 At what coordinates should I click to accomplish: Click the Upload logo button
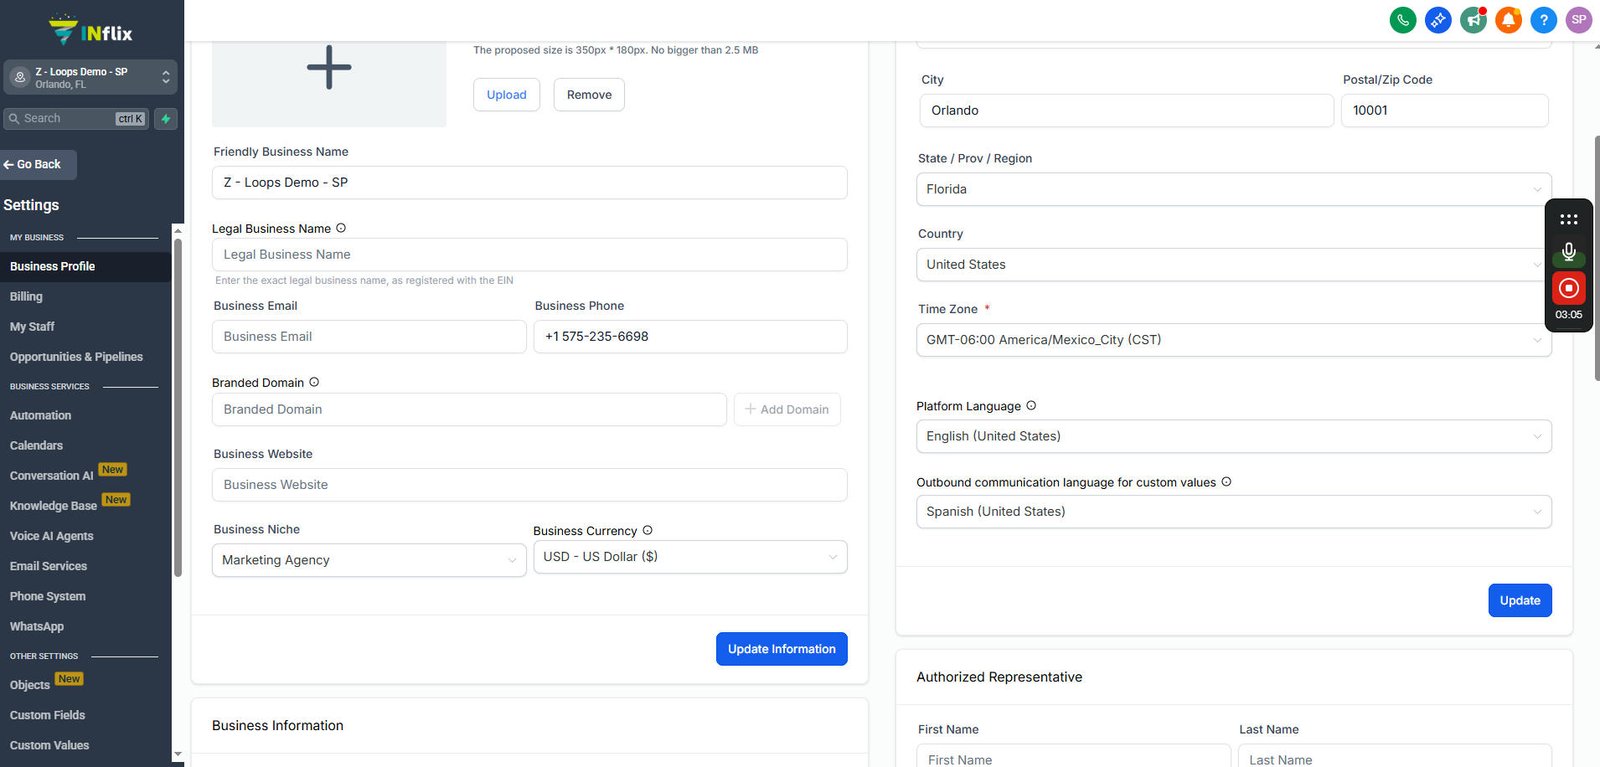[506, 95]
